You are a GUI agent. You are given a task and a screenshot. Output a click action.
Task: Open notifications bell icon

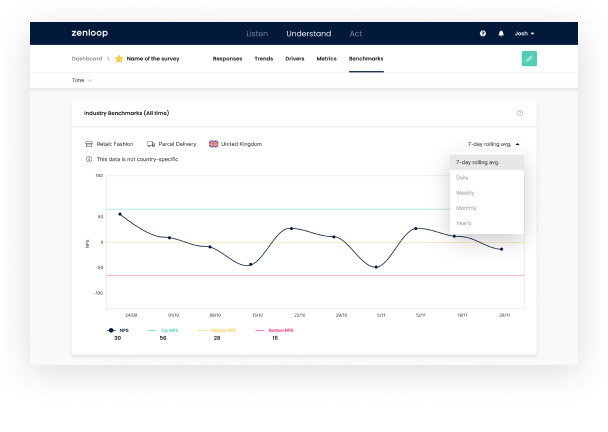click(x=501, y=33)
